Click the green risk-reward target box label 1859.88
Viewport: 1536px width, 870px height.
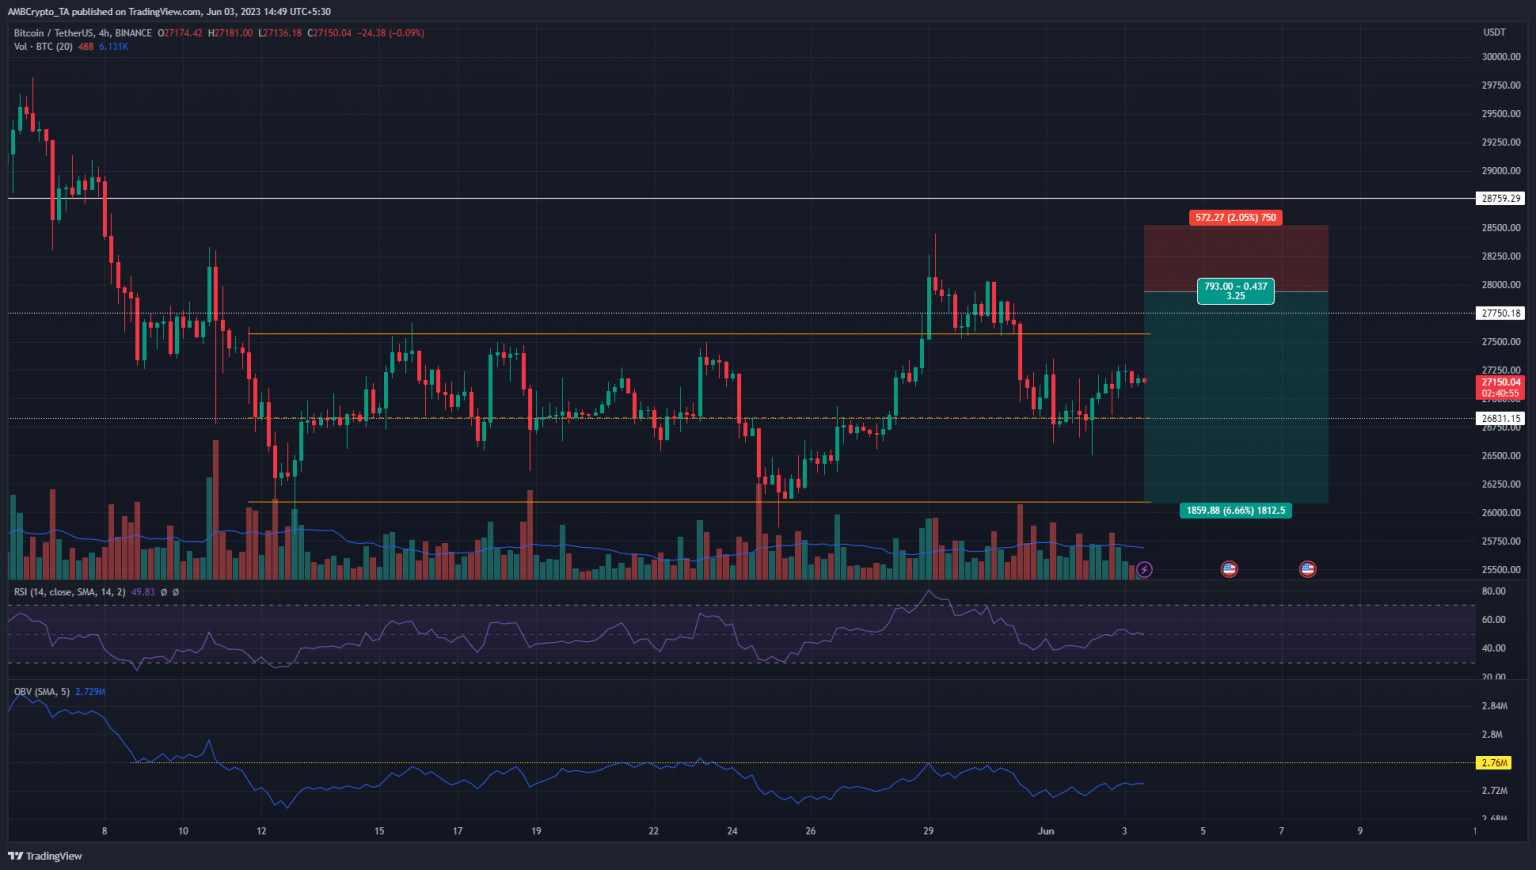1236,511
